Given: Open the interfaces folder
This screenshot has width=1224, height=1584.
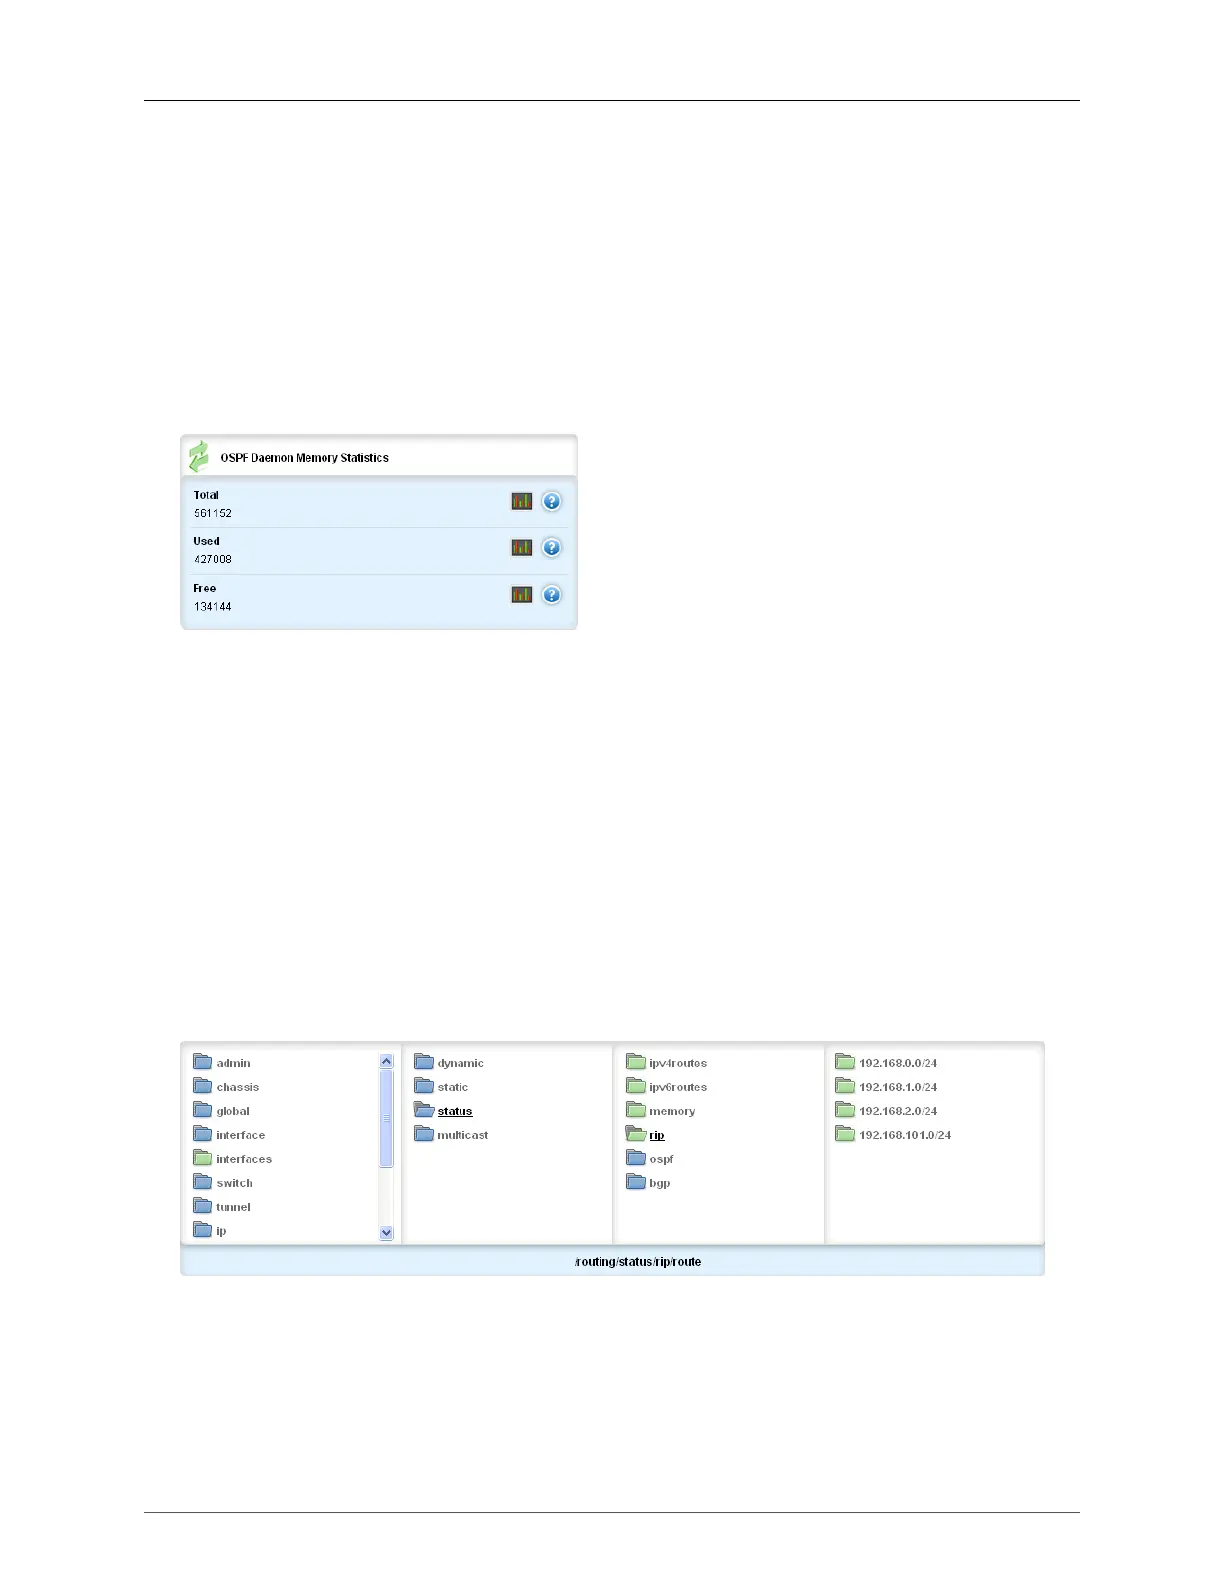Looking at the screenshot, I should click(x=233, y=1158).
